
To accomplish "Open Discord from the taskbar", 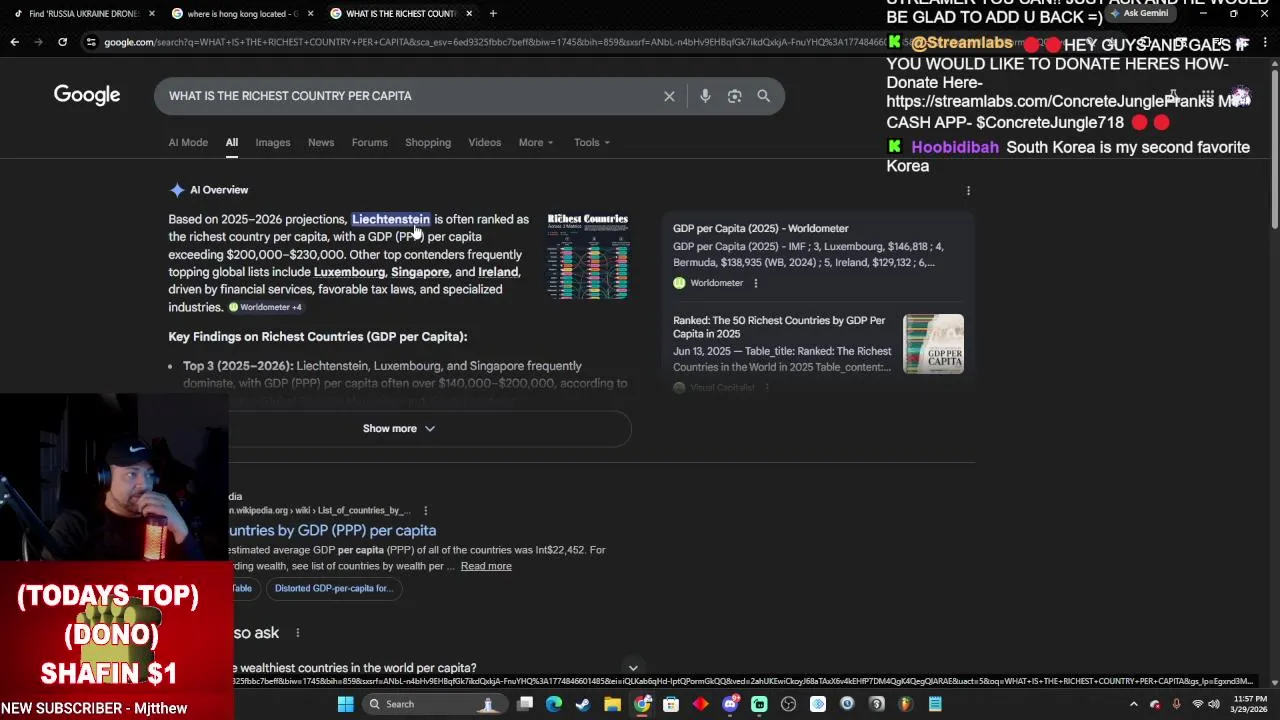I will (730, 704).
